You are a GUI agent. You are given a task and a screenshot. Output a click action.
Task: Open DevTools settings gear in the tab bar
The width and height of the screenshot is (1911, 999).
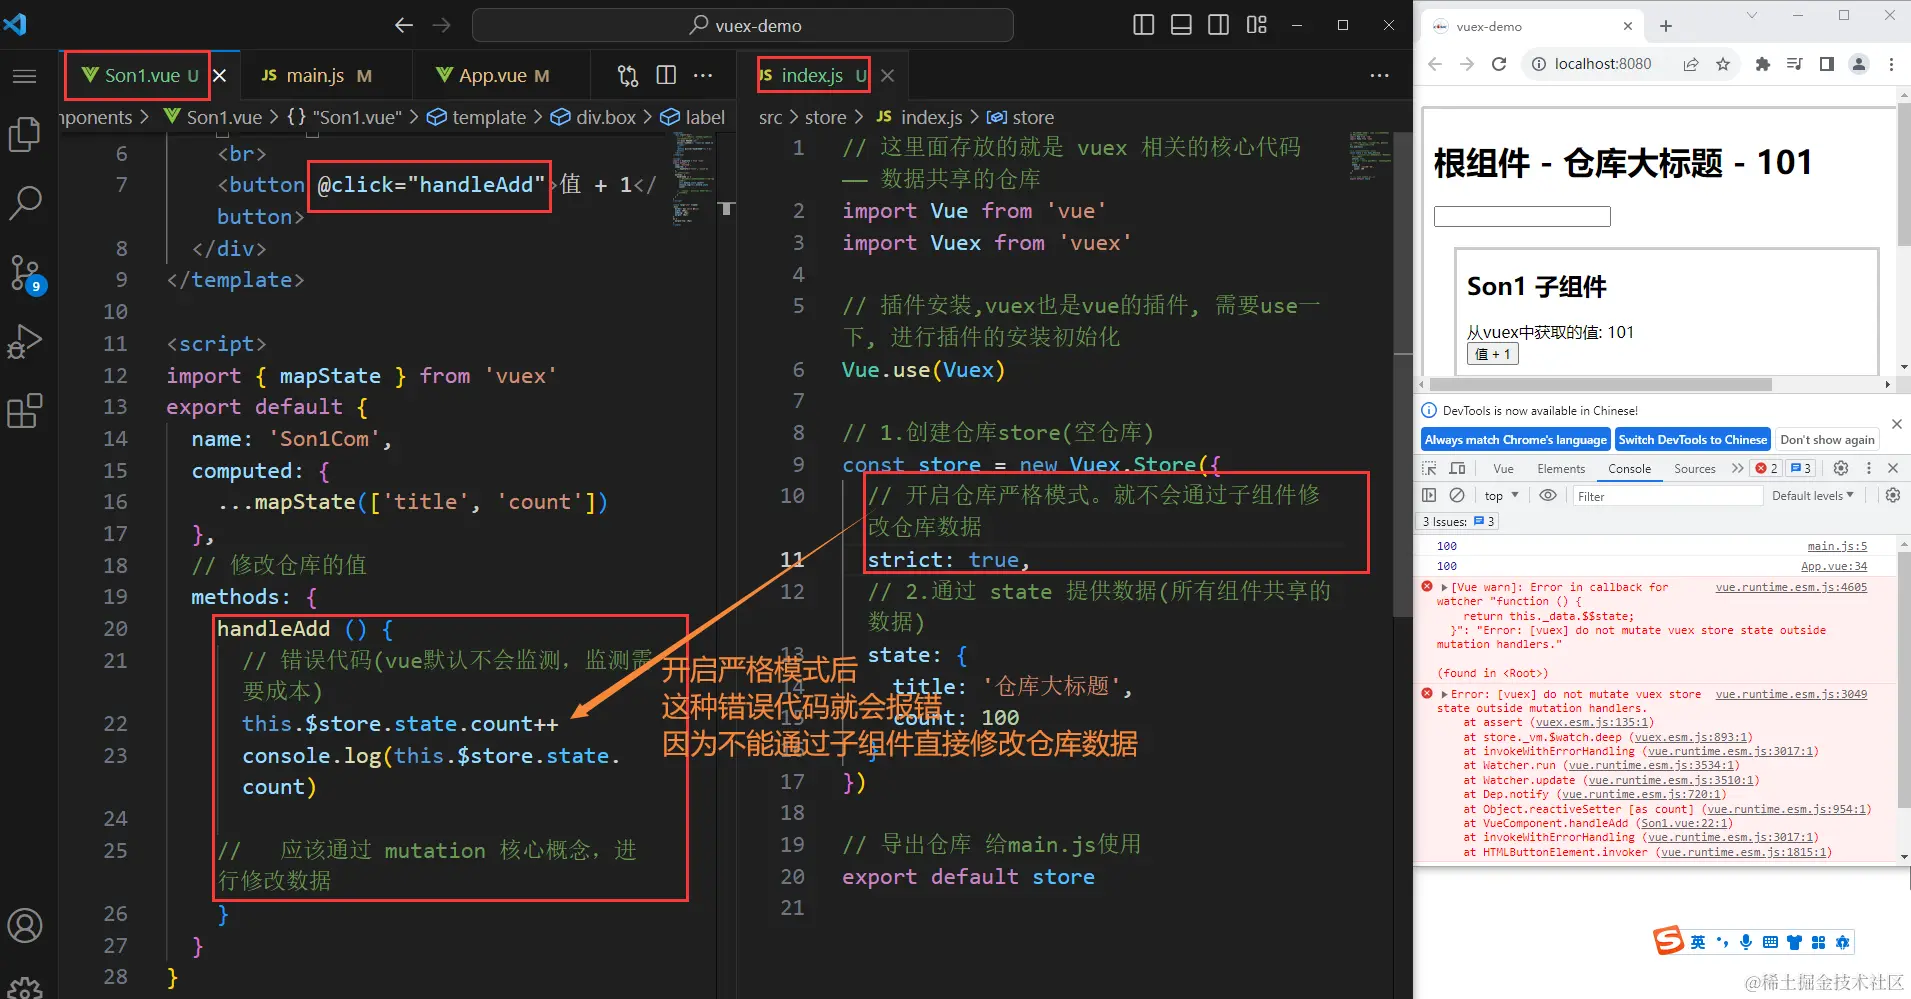point(1840,468)
